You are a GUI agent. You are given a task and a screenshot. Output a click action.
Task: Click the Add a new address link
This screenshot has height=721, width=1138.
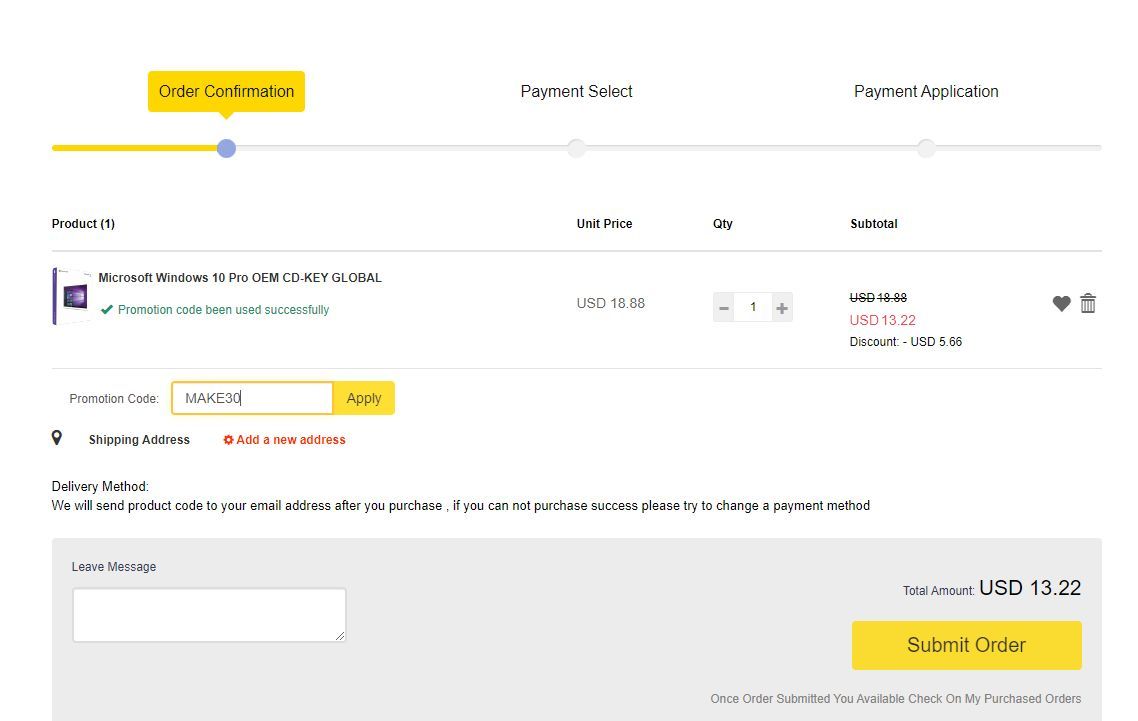coord(290,440)
